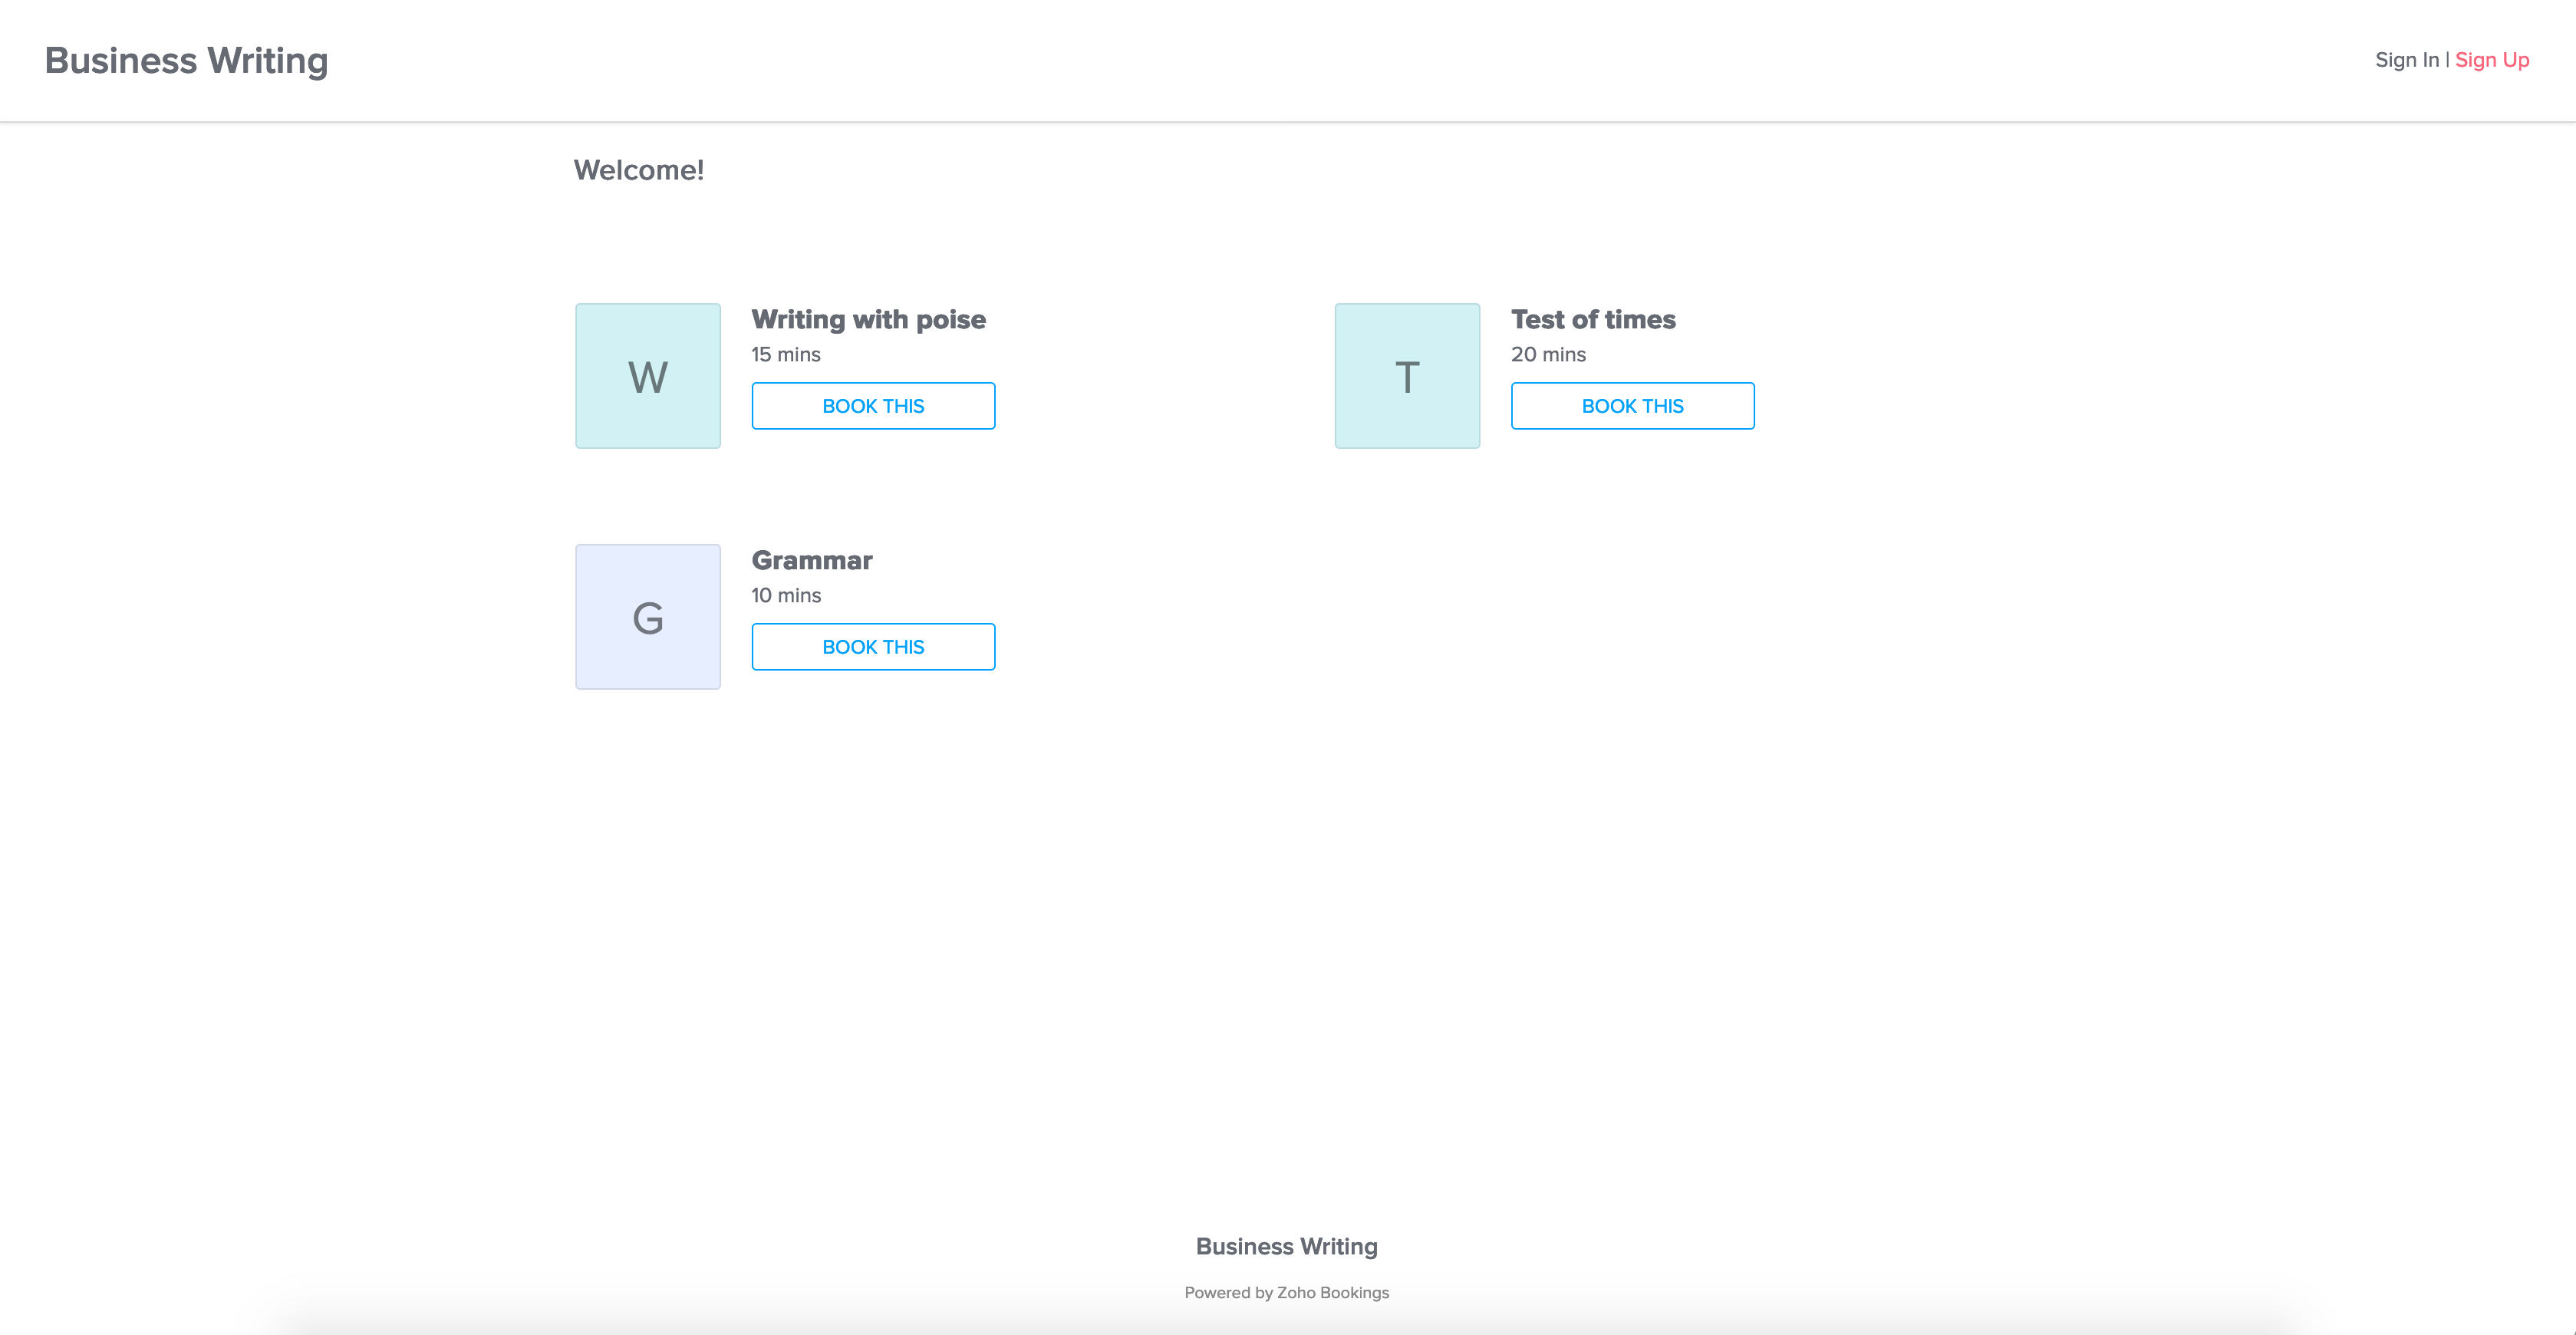Click the footer Business Writing name
Screen dimensions: 2576x1335
[x=1286, y=1246]
